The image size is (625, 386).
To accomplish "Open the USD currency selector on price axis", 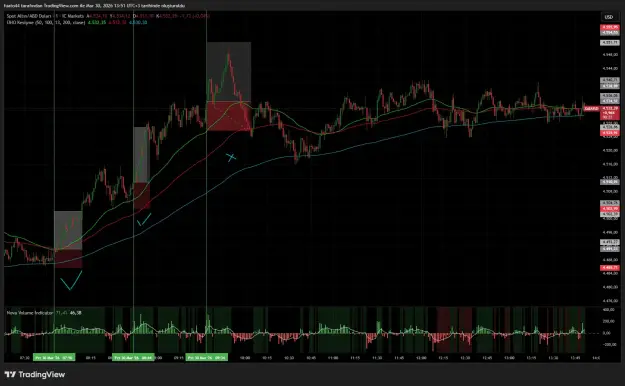I will [x=609, y=17].
